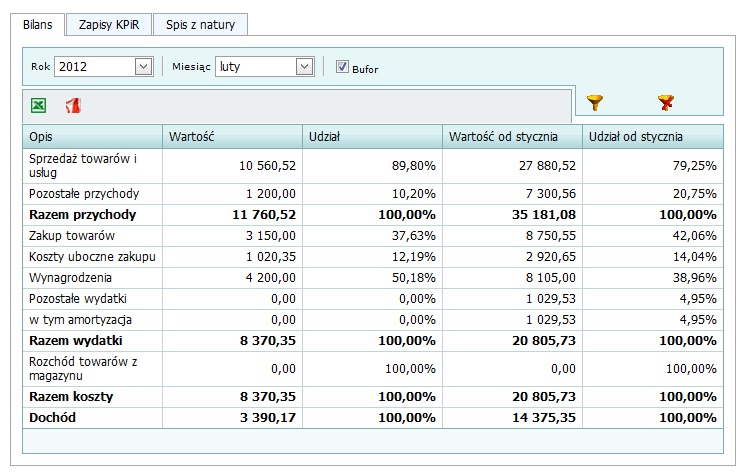Clear filter using funnel with red X
This screenshot has width=746, height=476.
click(x=666, y=102)
